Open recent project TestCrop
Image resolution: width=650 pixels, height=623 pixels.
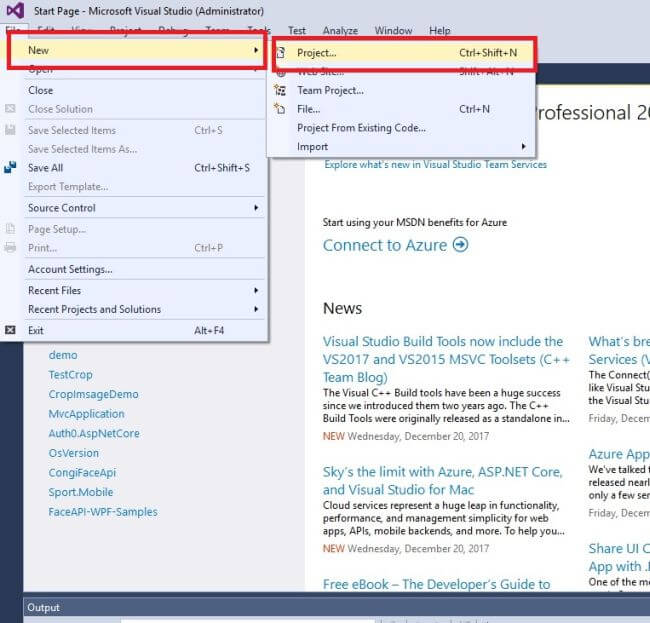coord(70,374)
